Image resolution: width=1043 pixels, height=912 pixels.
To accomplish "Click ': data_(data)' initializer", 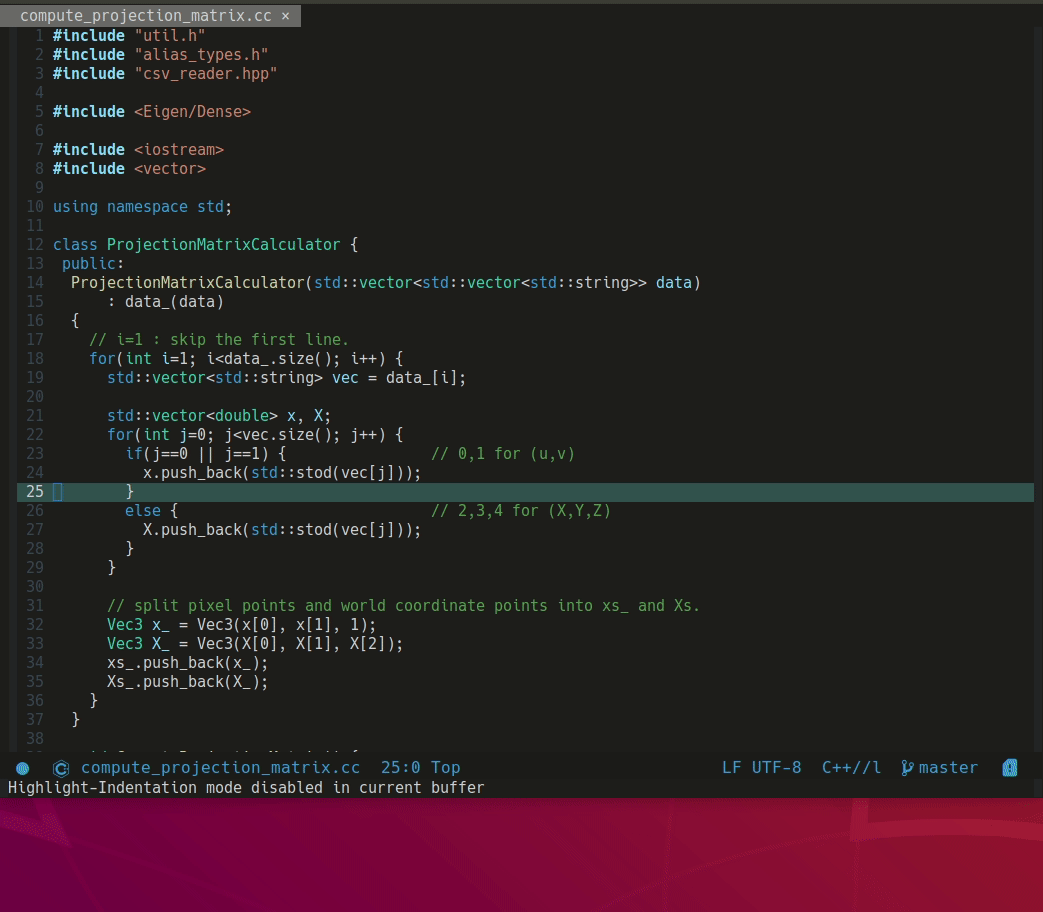I will pyautogui.click(x=166, y=302).
